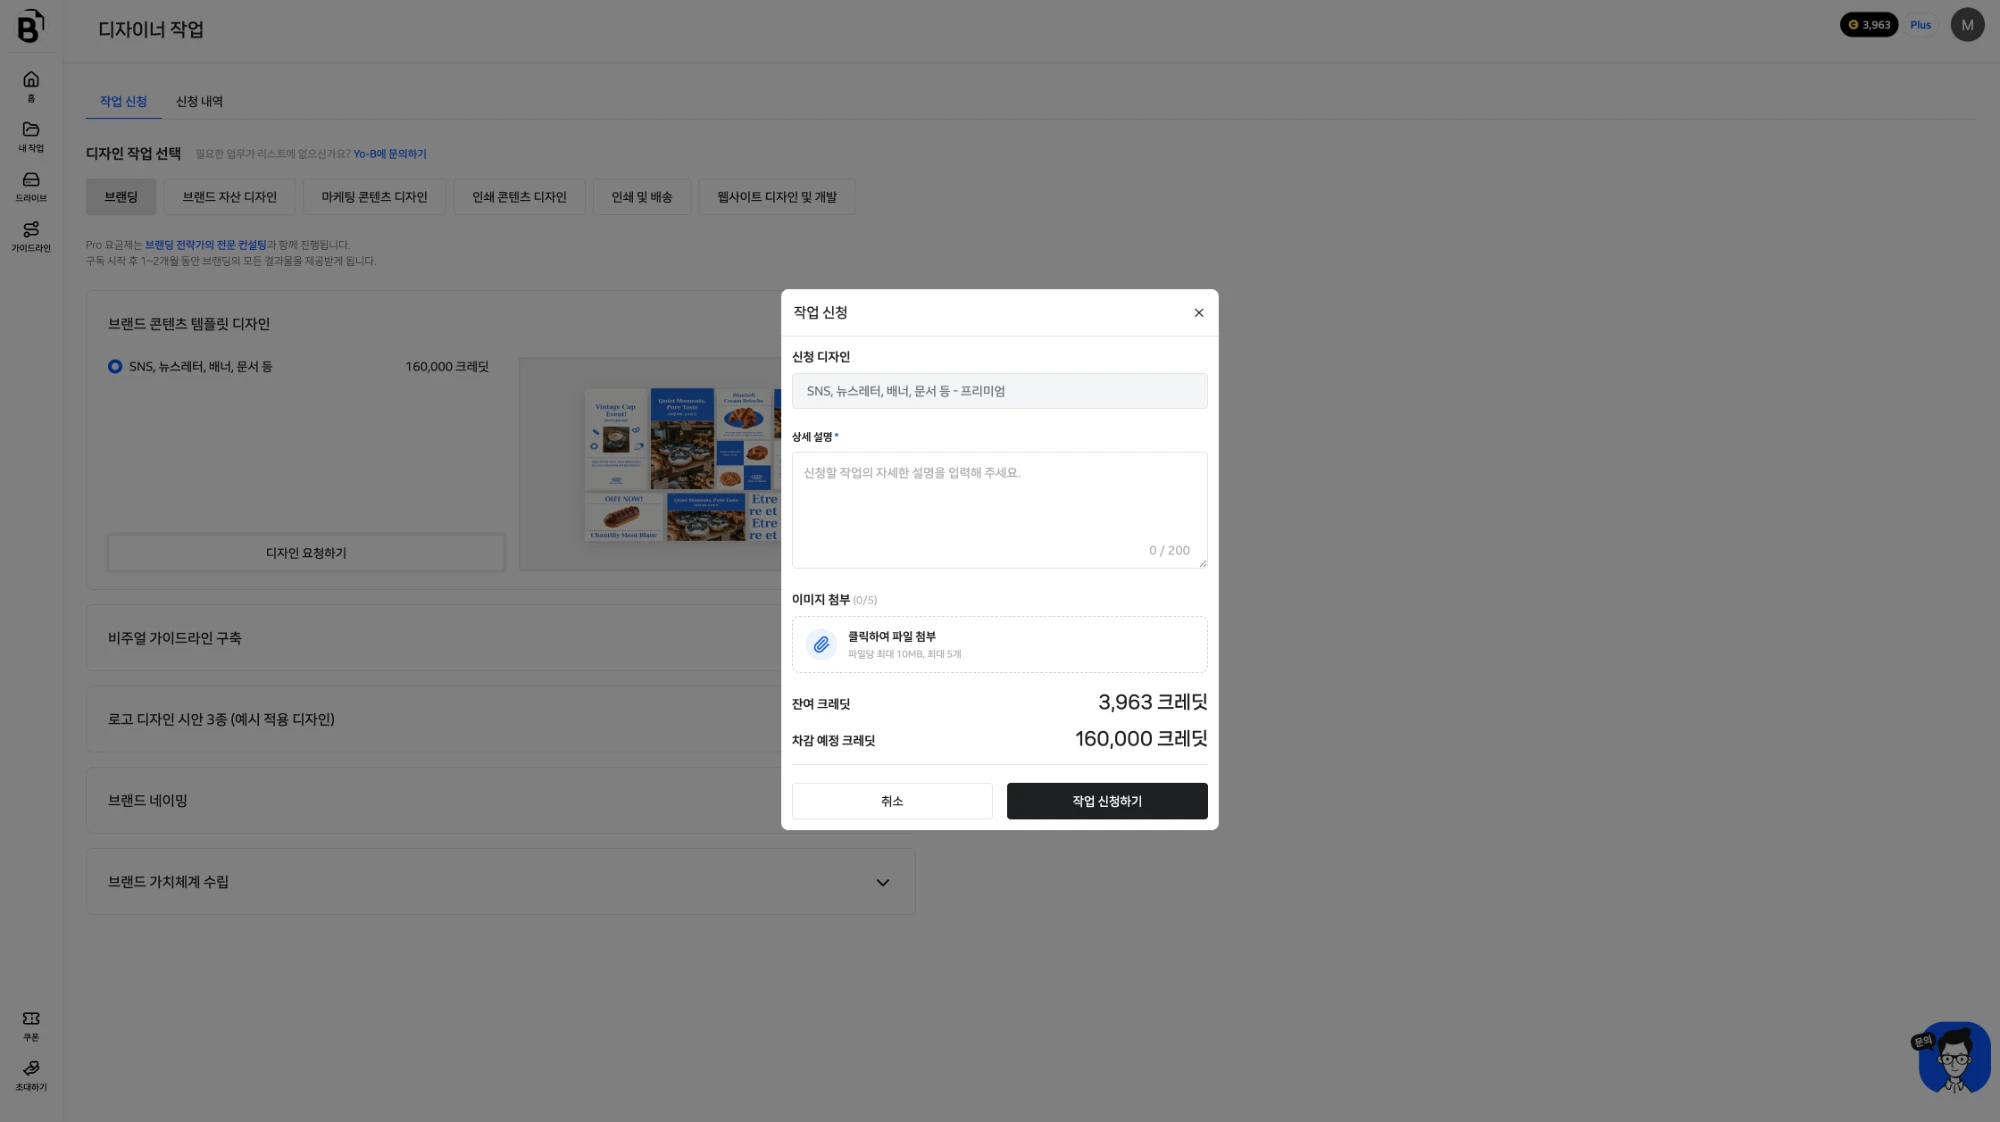
Task: Open 드라이브 in the sidebar
Action: (x=31, y=186)
